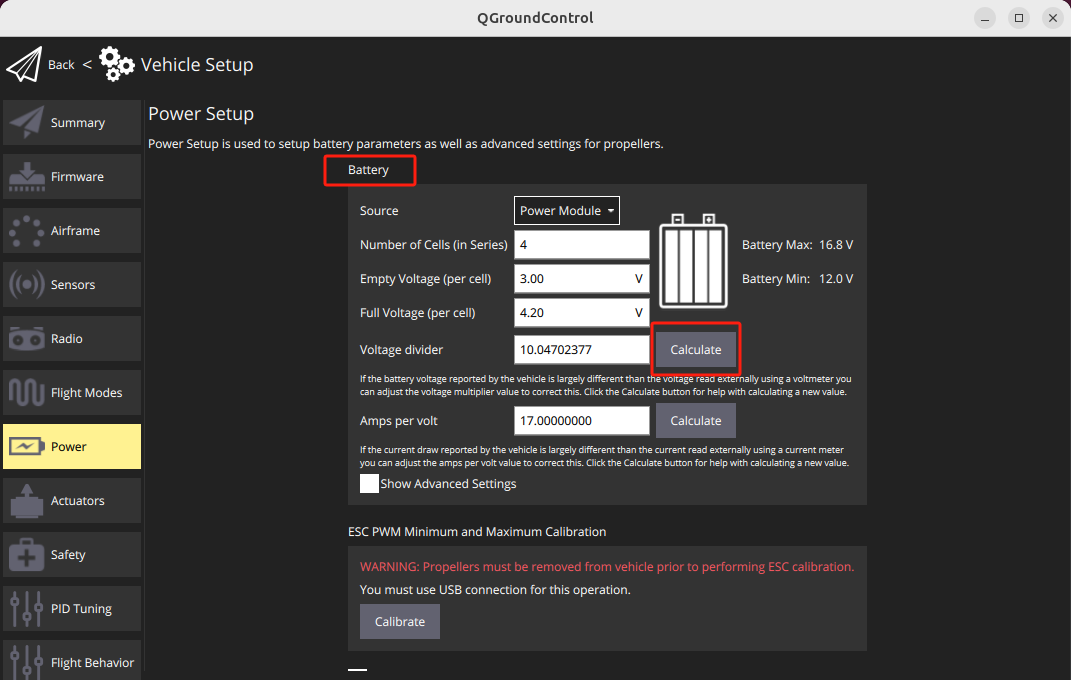Click the paper plane QGroundControl icon
Screen dimensions: 1071x680
(24, 65)
